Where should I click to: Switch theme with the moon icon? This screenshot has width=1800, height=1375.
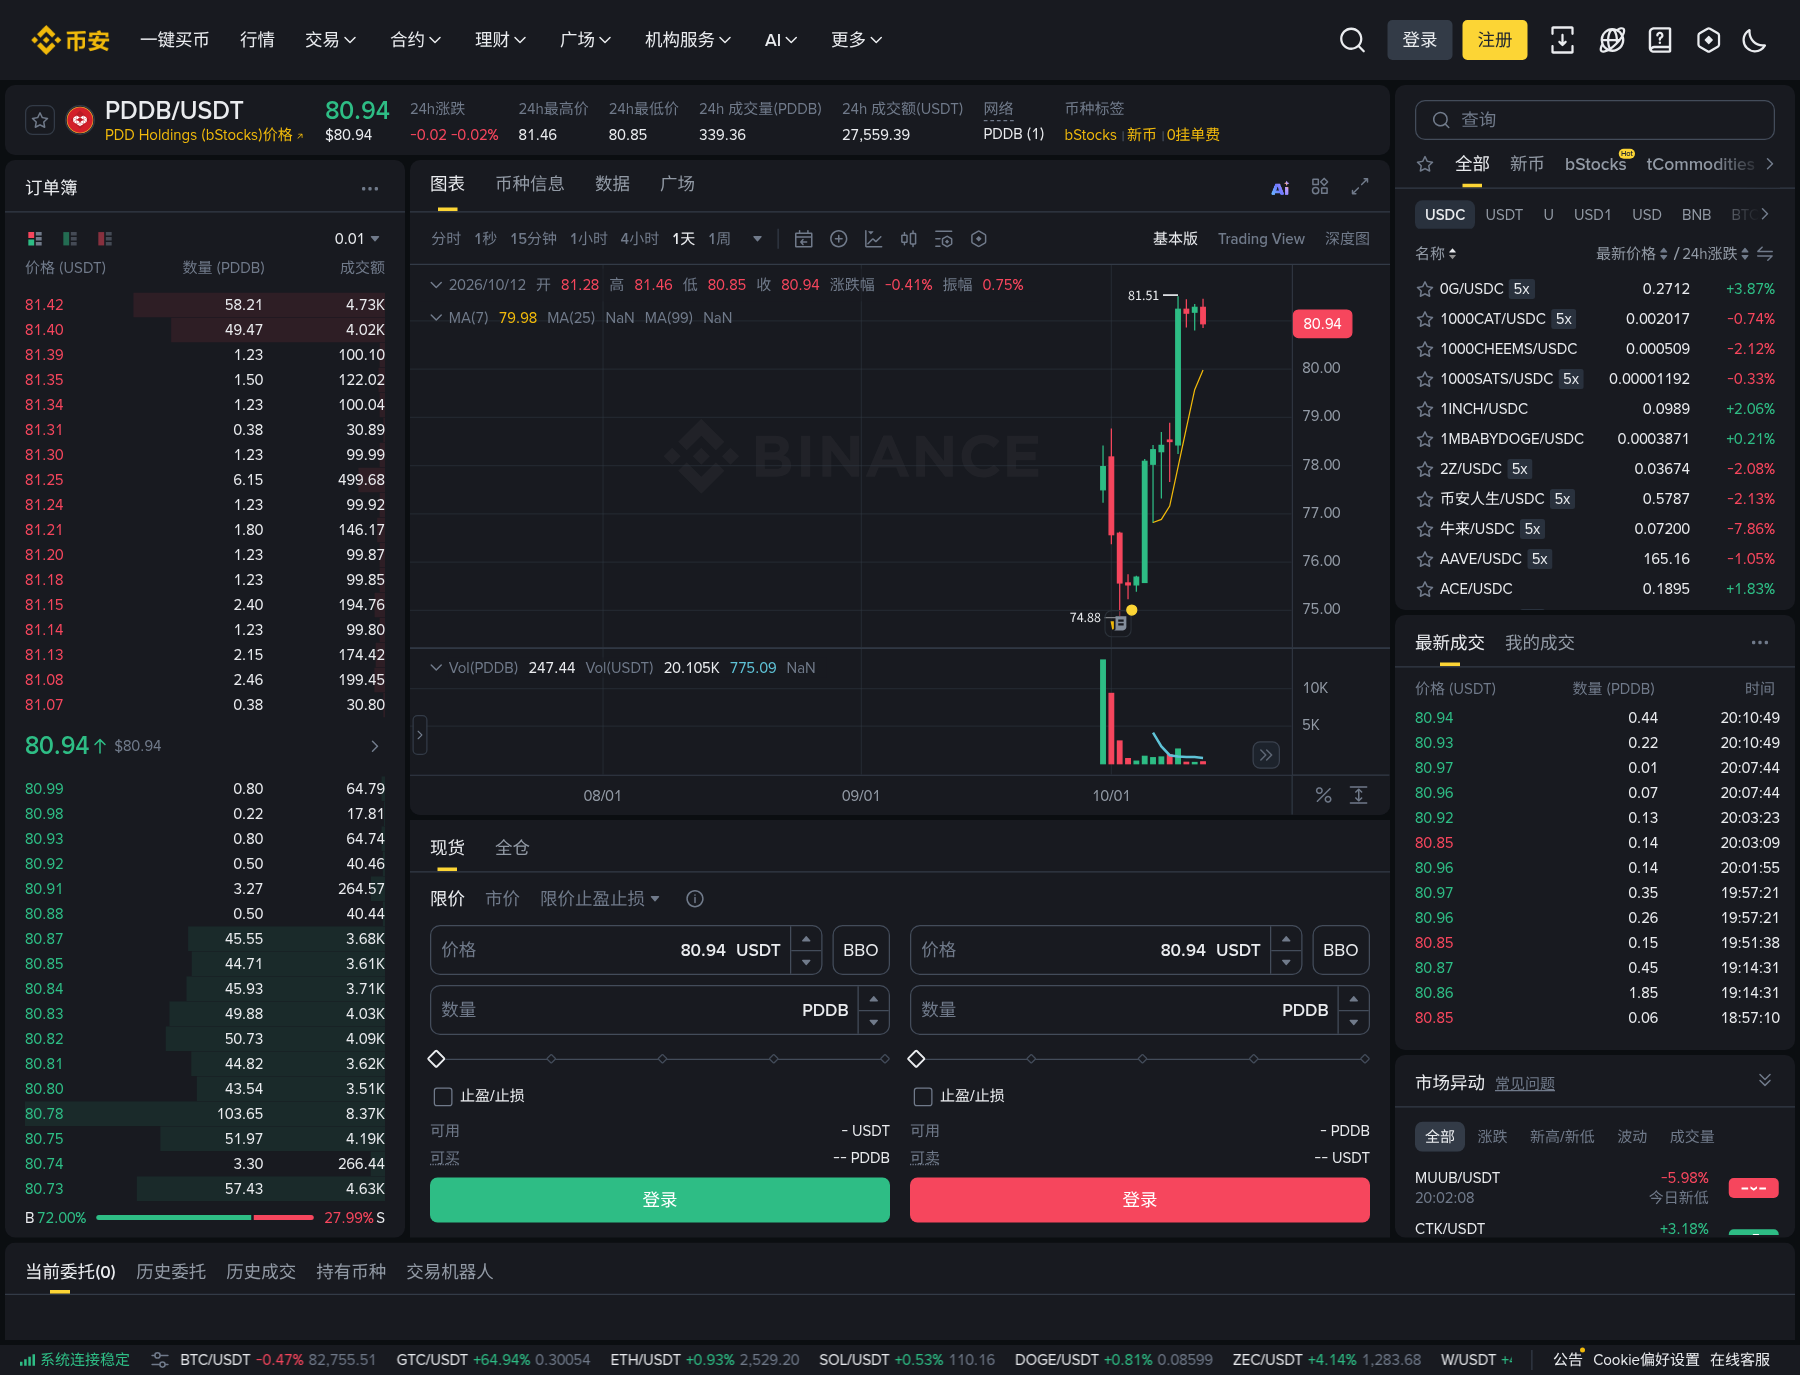pyautogui.click(x=1754, y=40)
